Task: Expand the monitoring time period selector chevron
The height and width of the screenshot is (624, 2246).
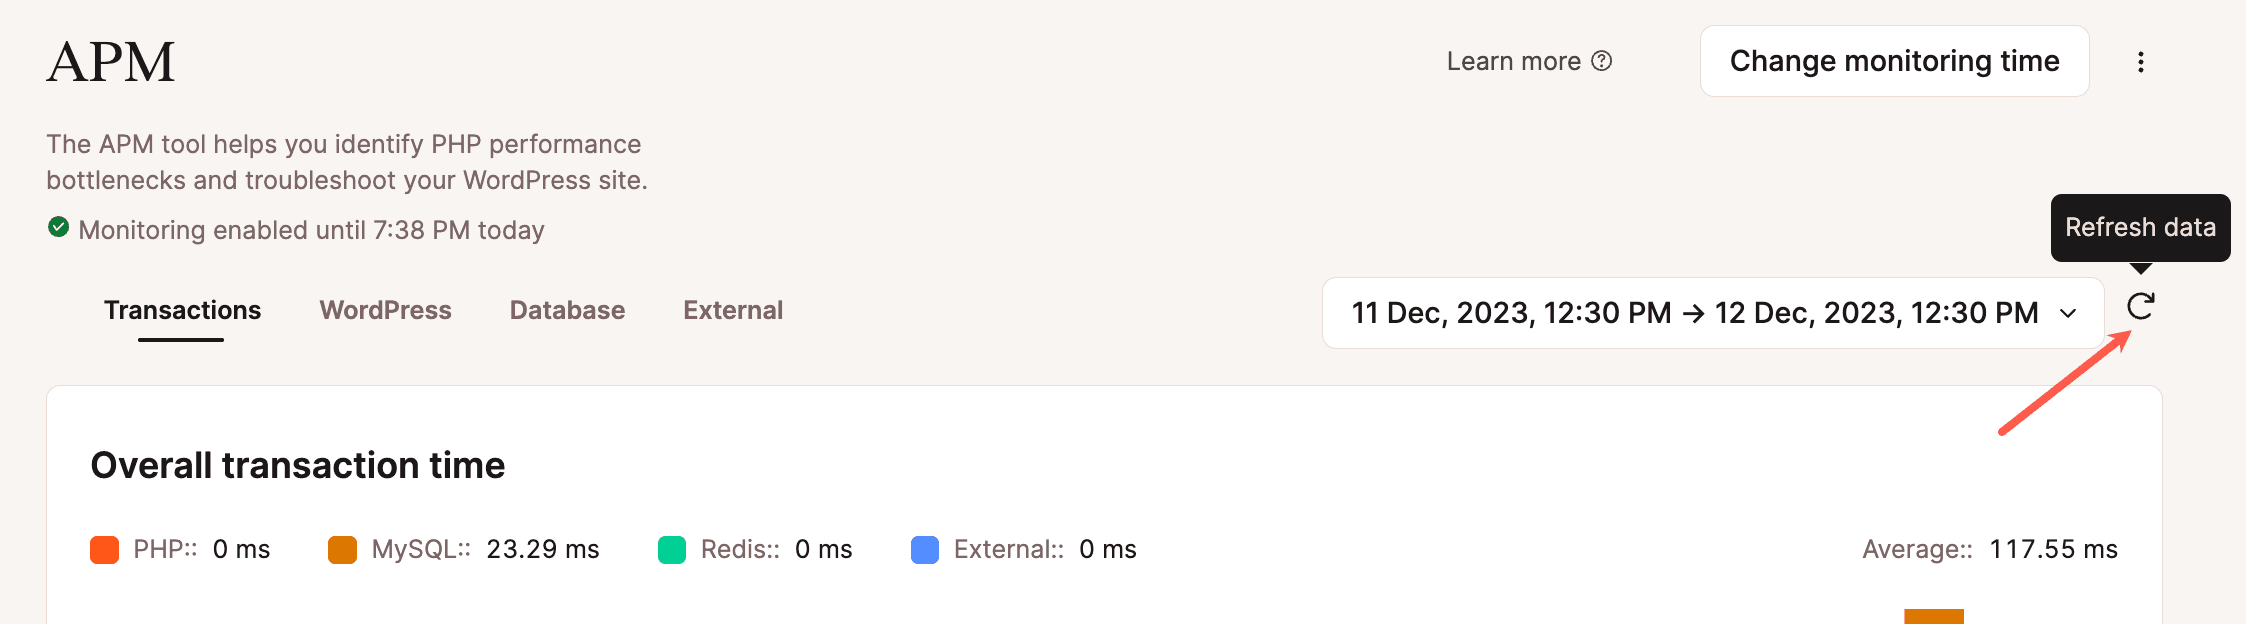Action: coord(2067,313)
